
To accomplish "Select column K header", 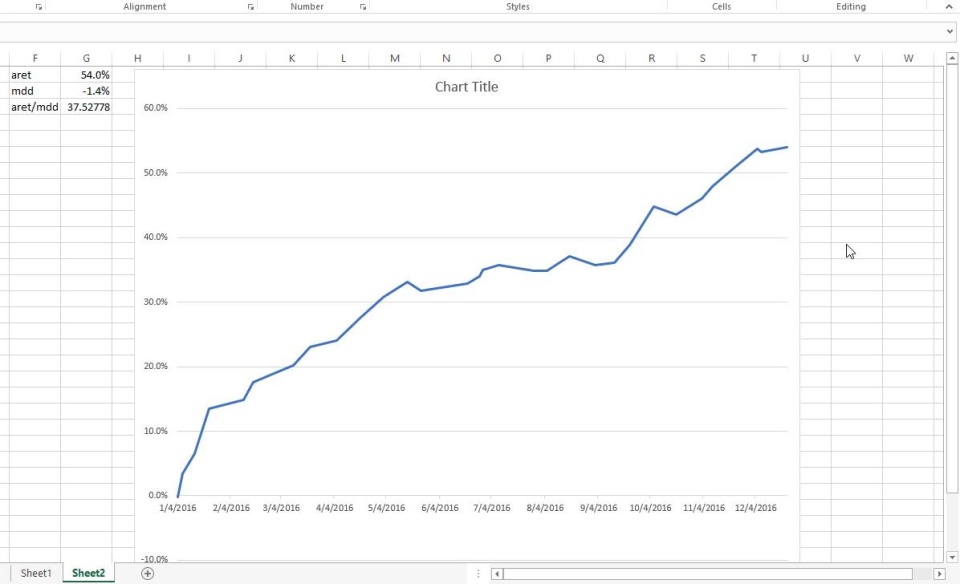I will 292,58.
